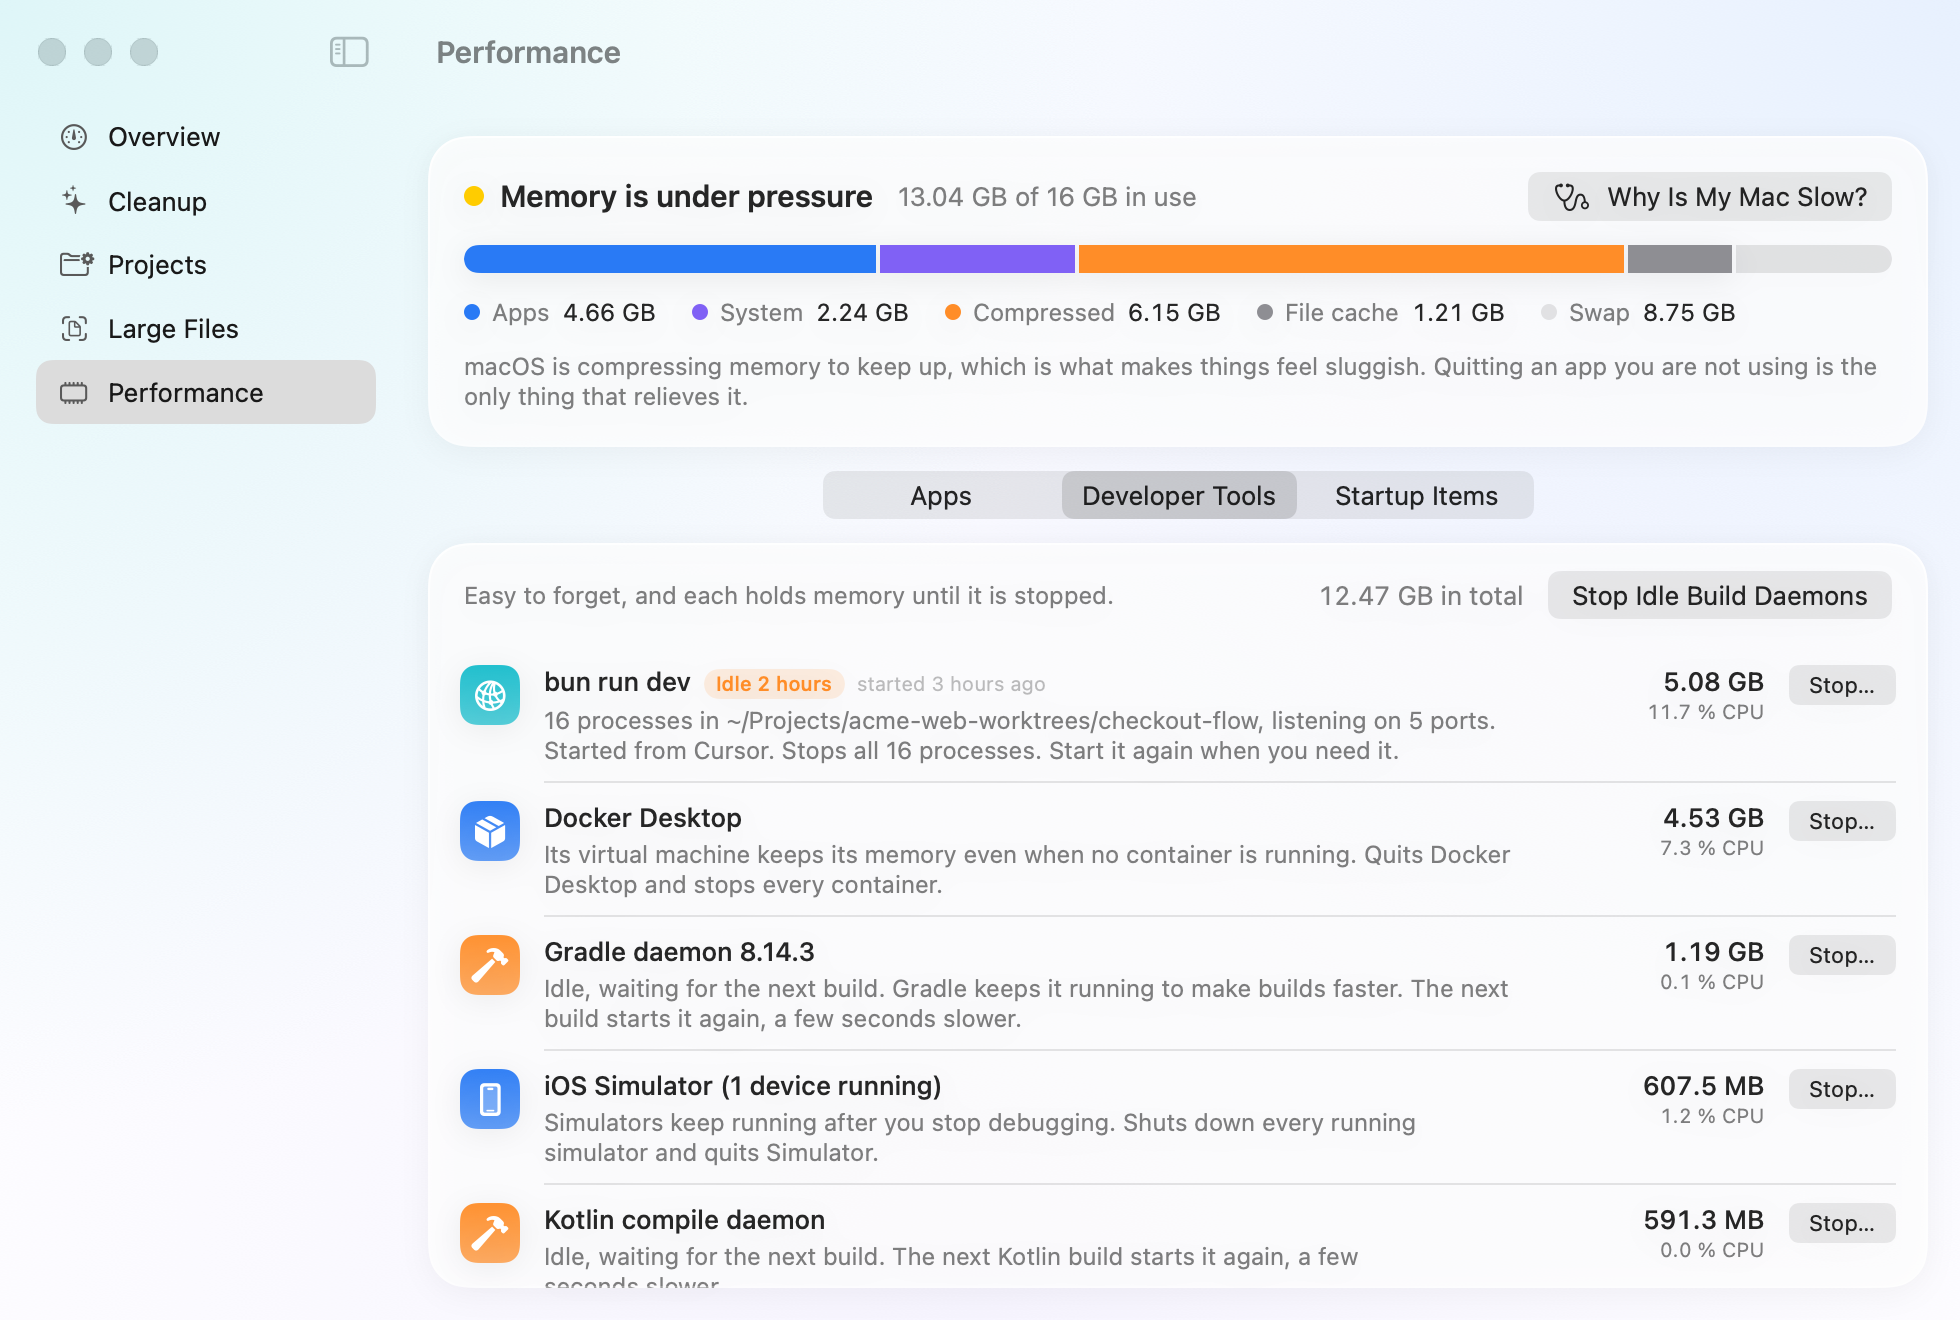Open the Startup Items tab

(x=1416, y=496)
